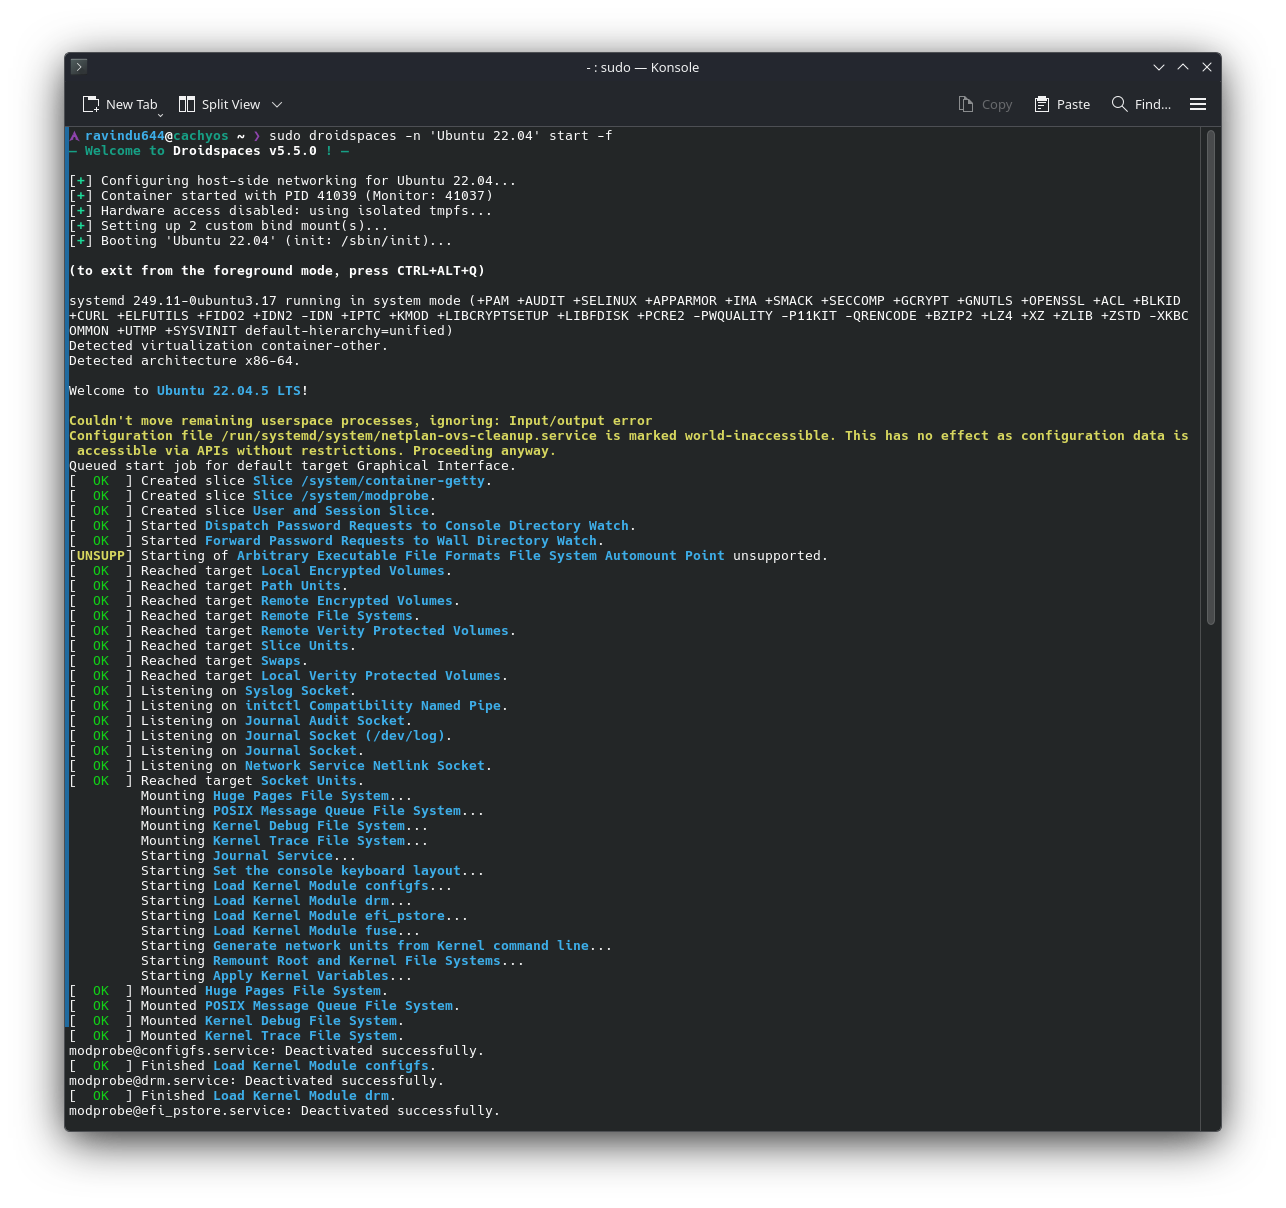Expand the New Tab dropdown arrow
The height and width of the screenshot is (1208, 1286).
point(160,115)
